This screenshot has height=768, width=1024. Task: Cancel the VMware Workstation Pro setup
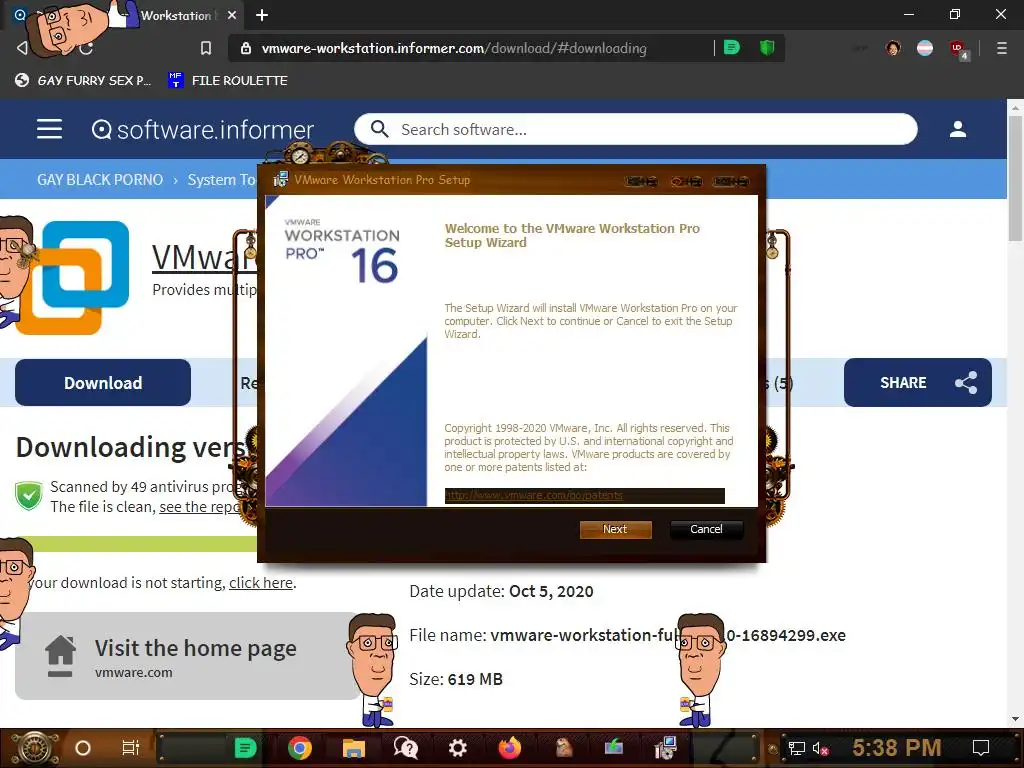pos(706,529)
